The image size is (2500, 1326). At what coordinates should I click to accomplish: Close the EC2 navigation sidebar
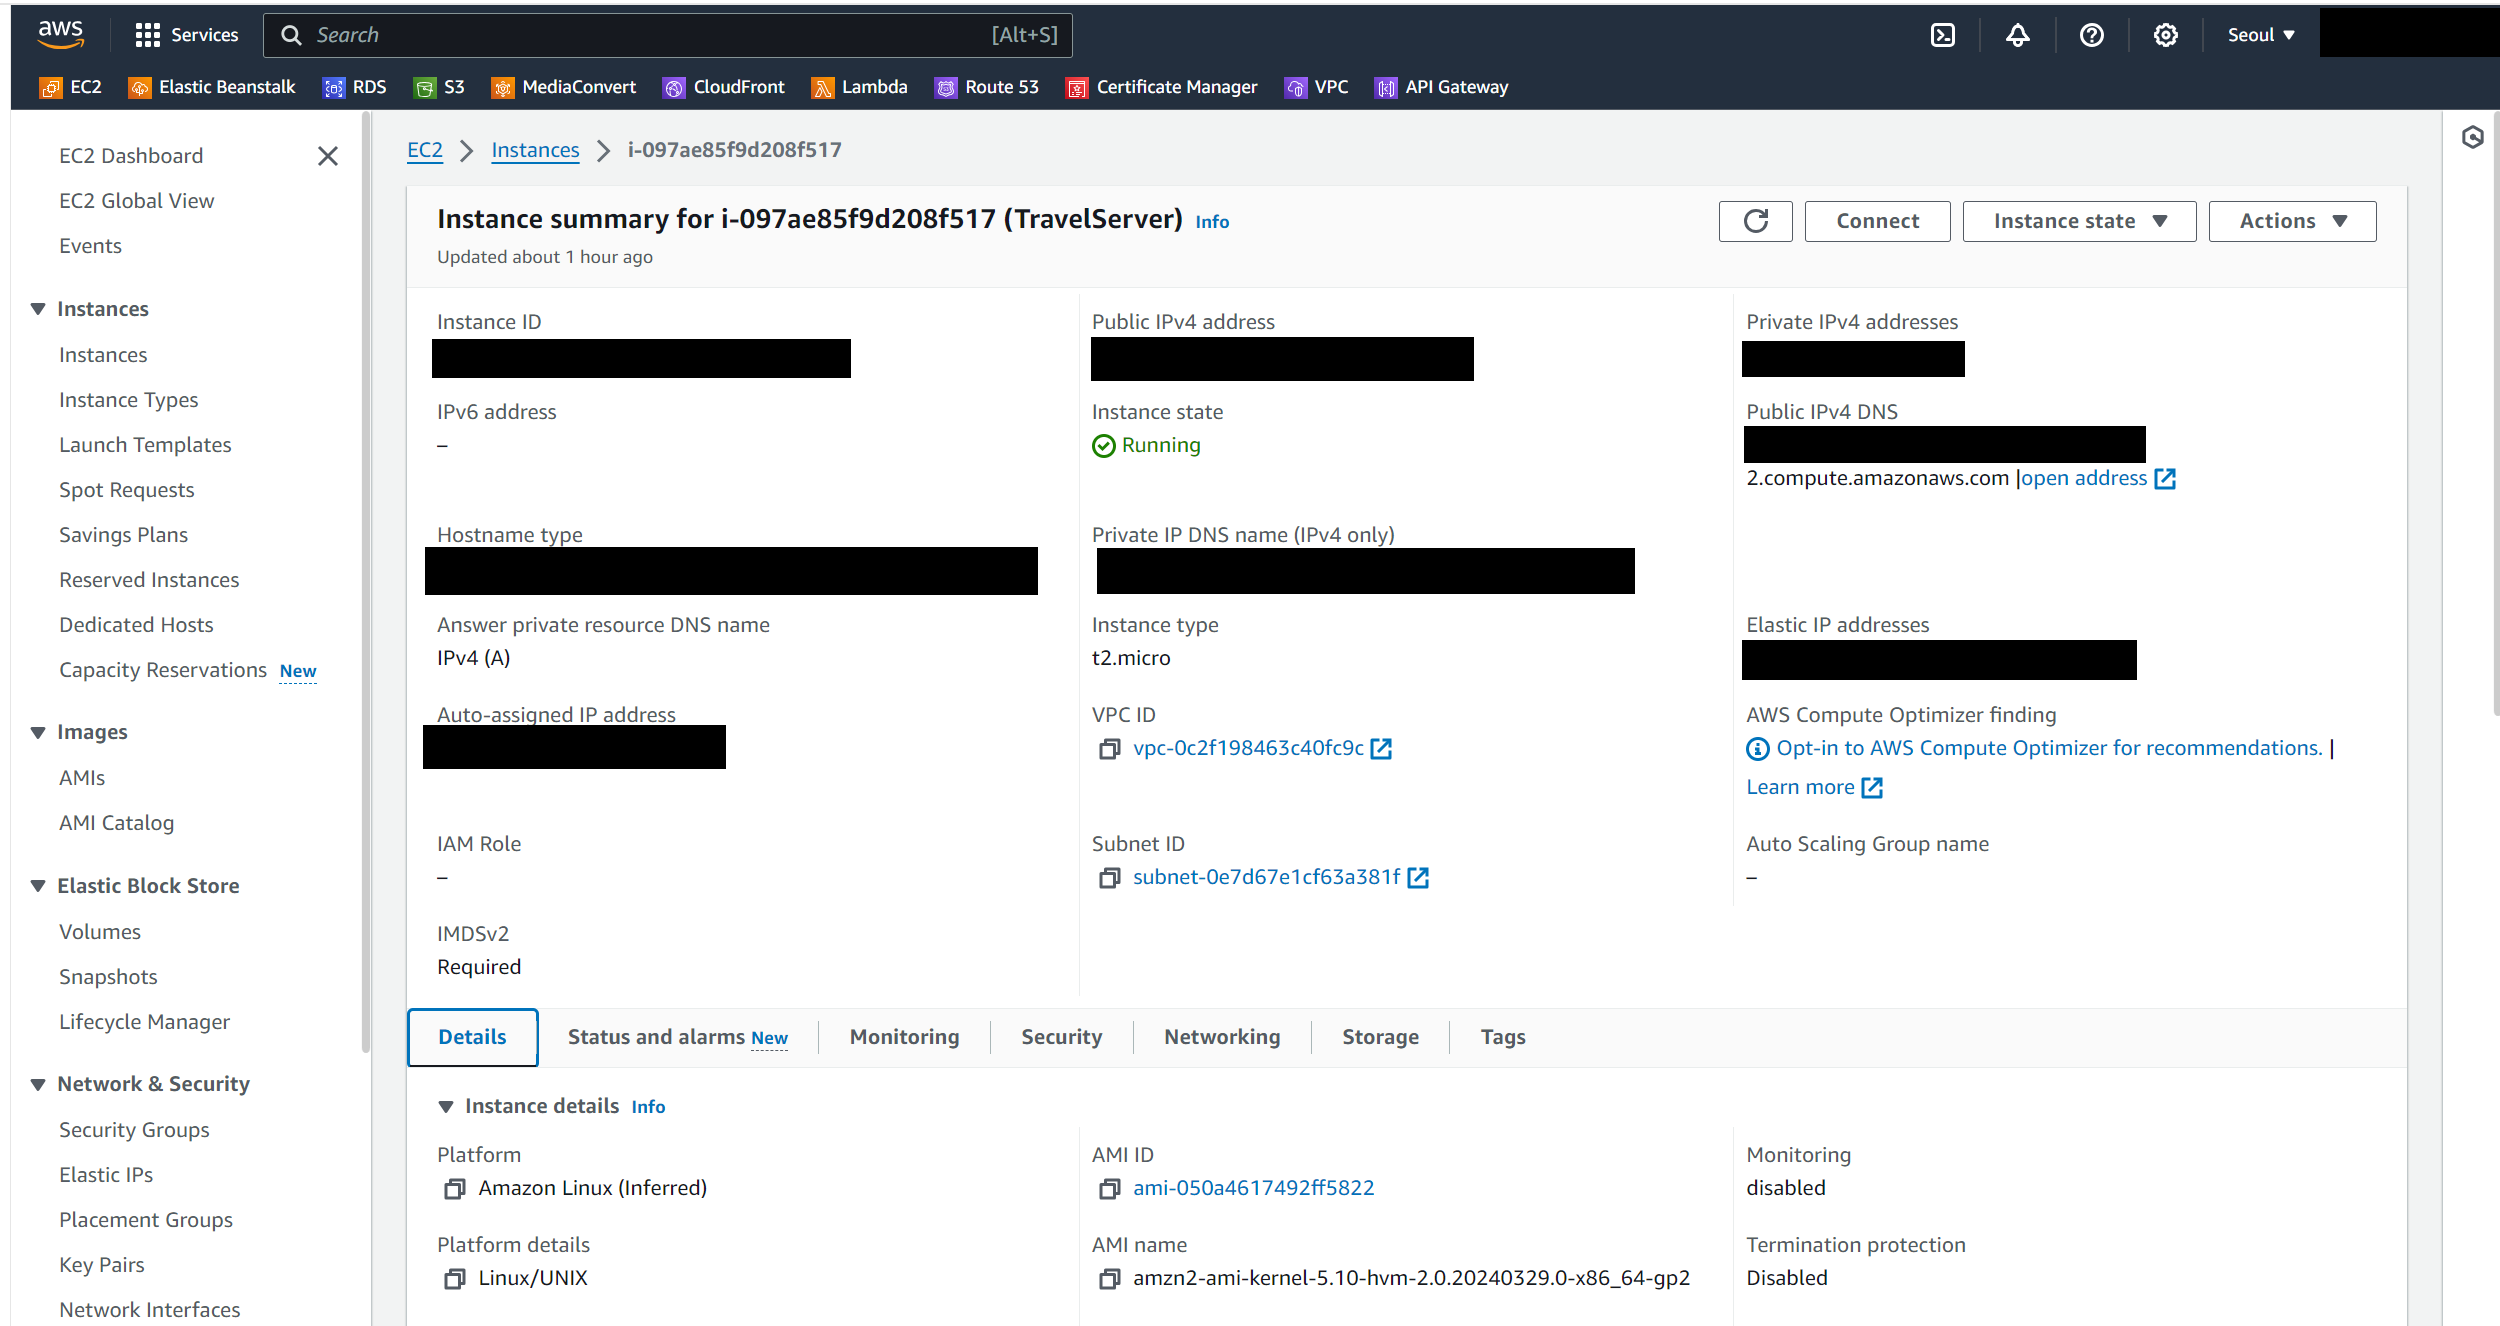[x=328, y=156]
